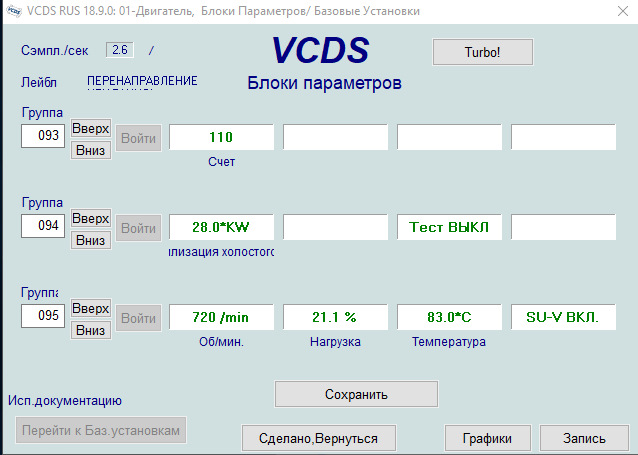Click Вниз for group 094
This screenshot has height=455, width=638.
pyautogui.click(x=91, y=240)
